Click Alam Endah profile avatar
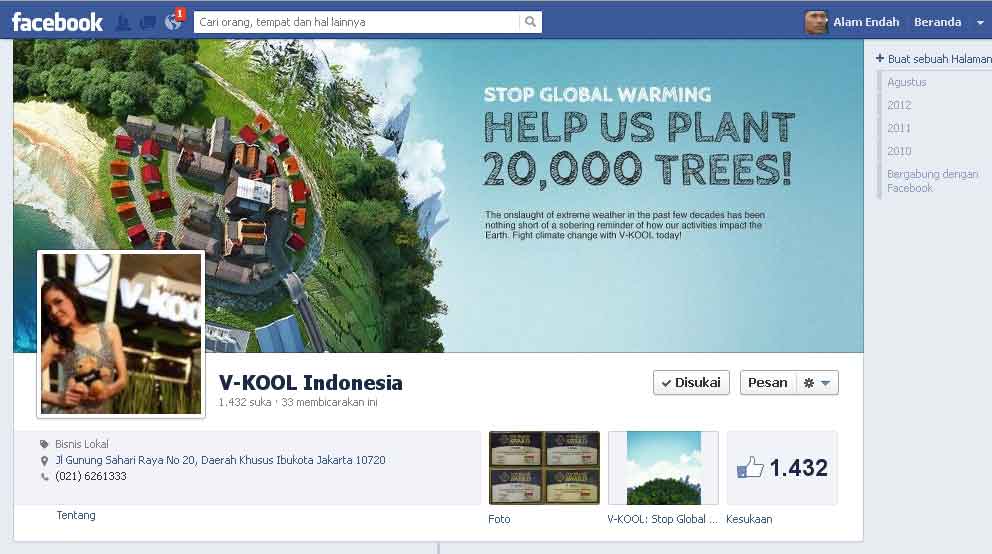This screenshot has height=554, width=992. coord(816,22)
